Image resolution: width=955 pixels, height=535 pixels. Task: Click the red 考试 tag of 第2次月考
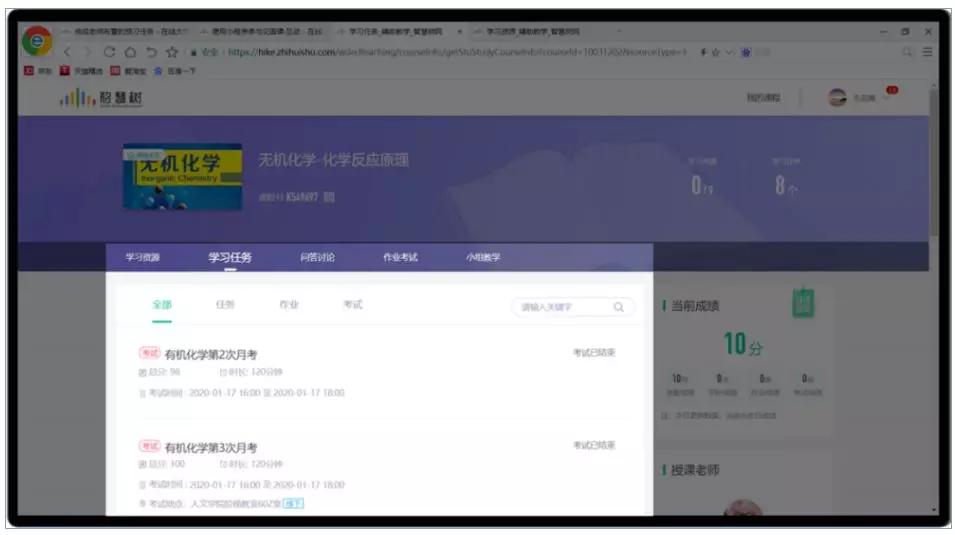(149, 353)
